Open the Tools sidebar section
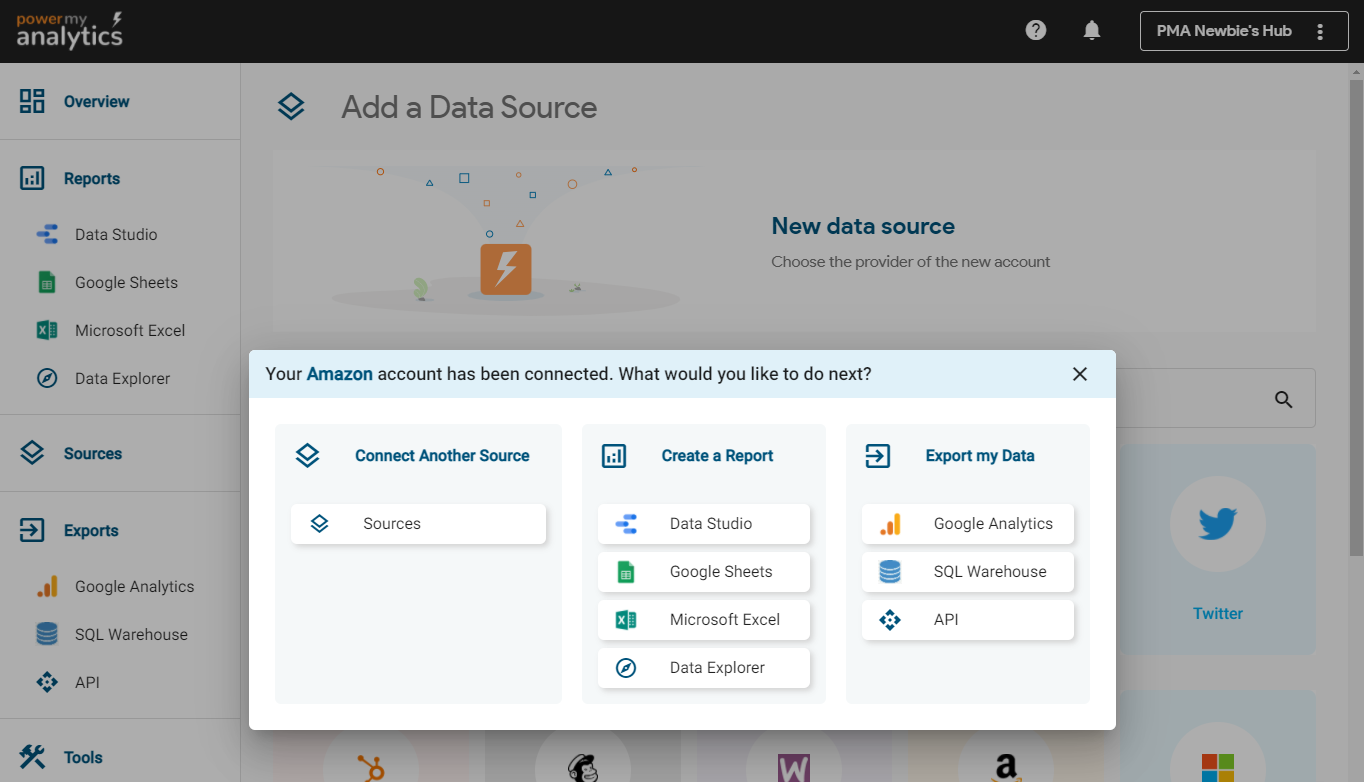The width and height of the screenshot is (1364, 782). 82,758
